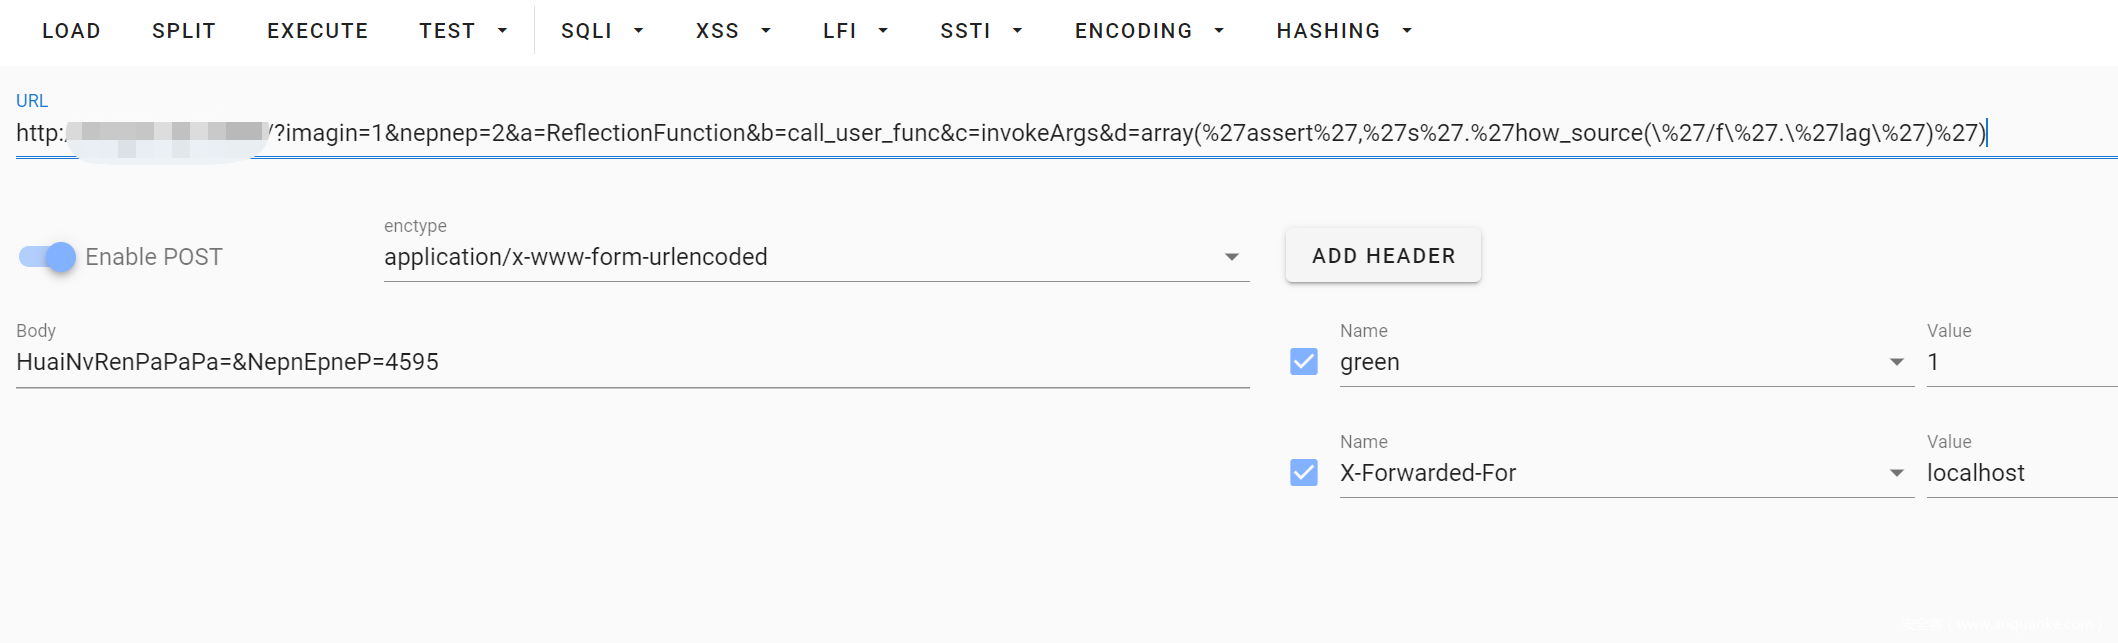Screen dimensions: 2118x643
Task: Open the HASHING dropdown arrow
Action: [1407, 31]
